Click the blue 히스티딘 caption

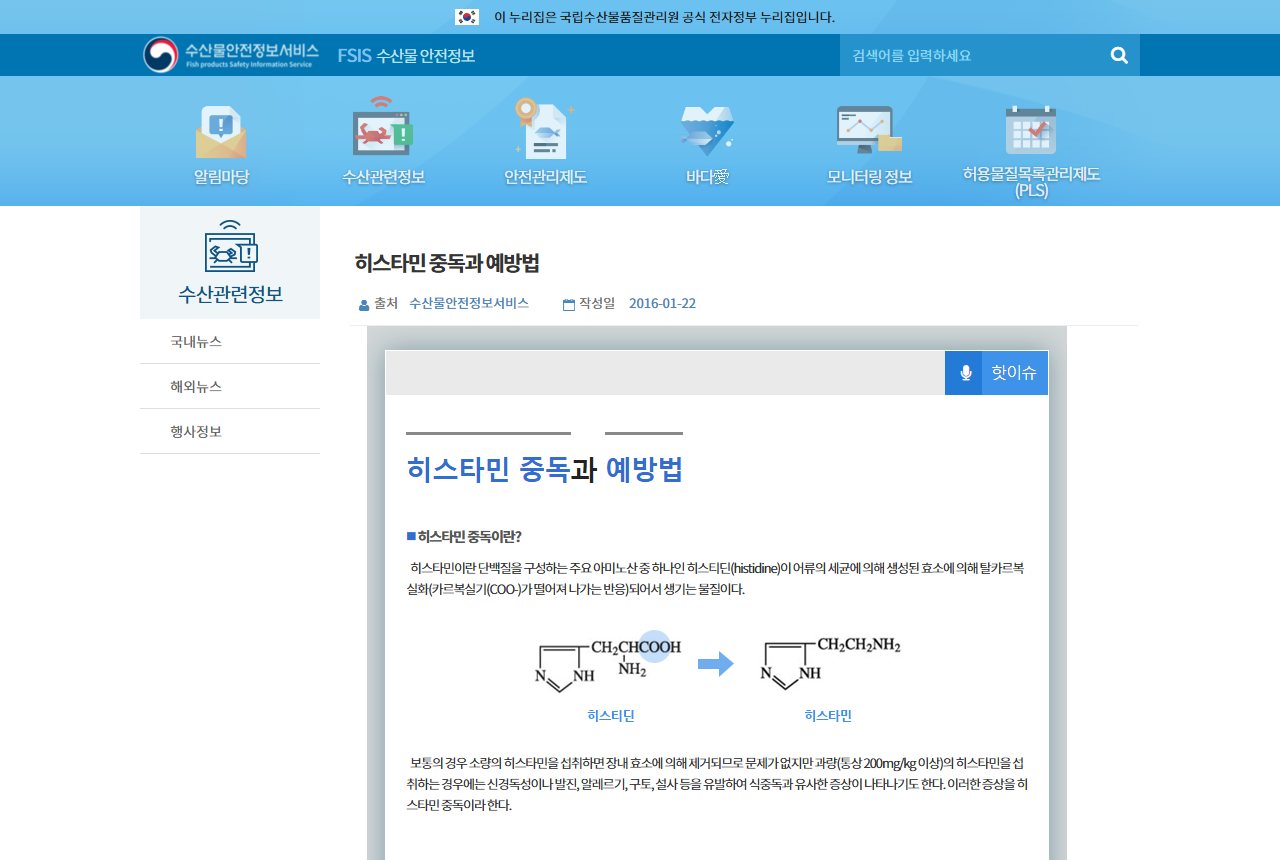611,716
